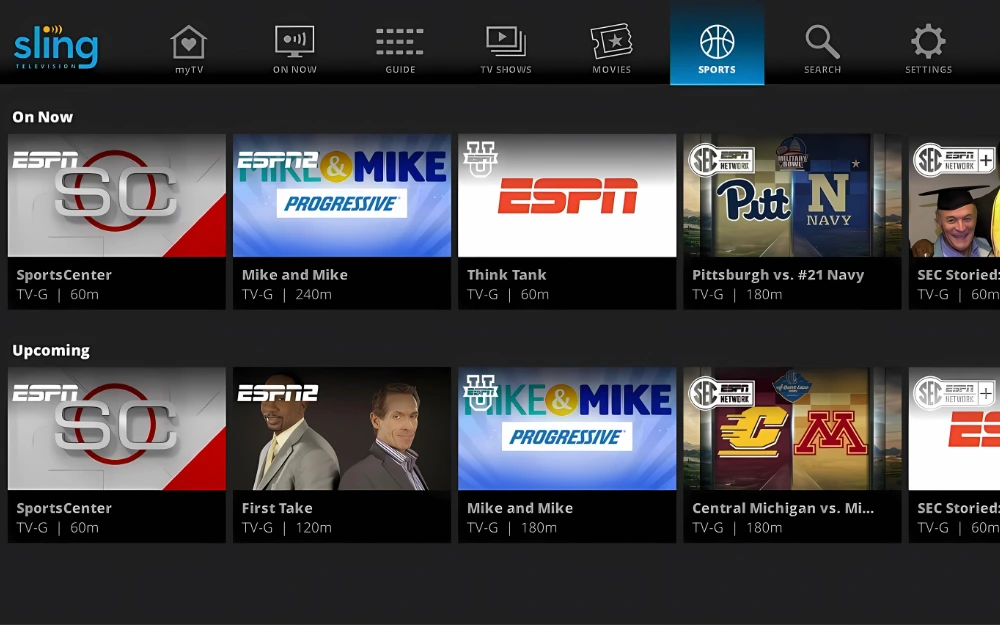Screen dimensions: 1000x625
Task: Click Pittsburgh vs. #21 Navy title
Action: (x=778, y=275)
